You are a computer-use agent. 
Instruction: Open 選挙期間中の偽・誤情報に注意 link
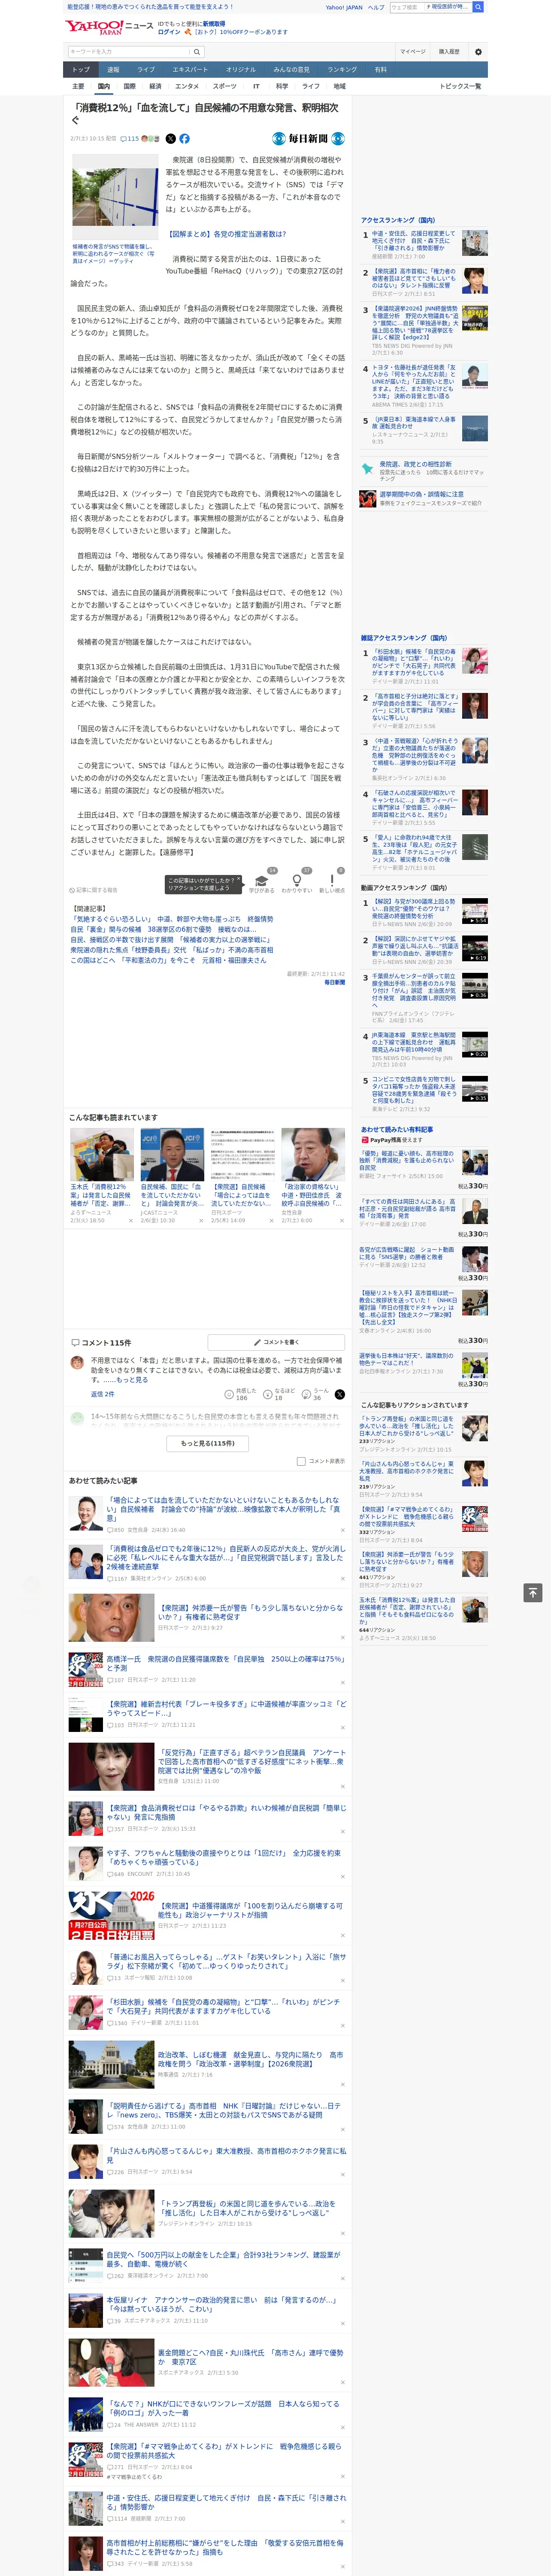(x=421, y=494)
